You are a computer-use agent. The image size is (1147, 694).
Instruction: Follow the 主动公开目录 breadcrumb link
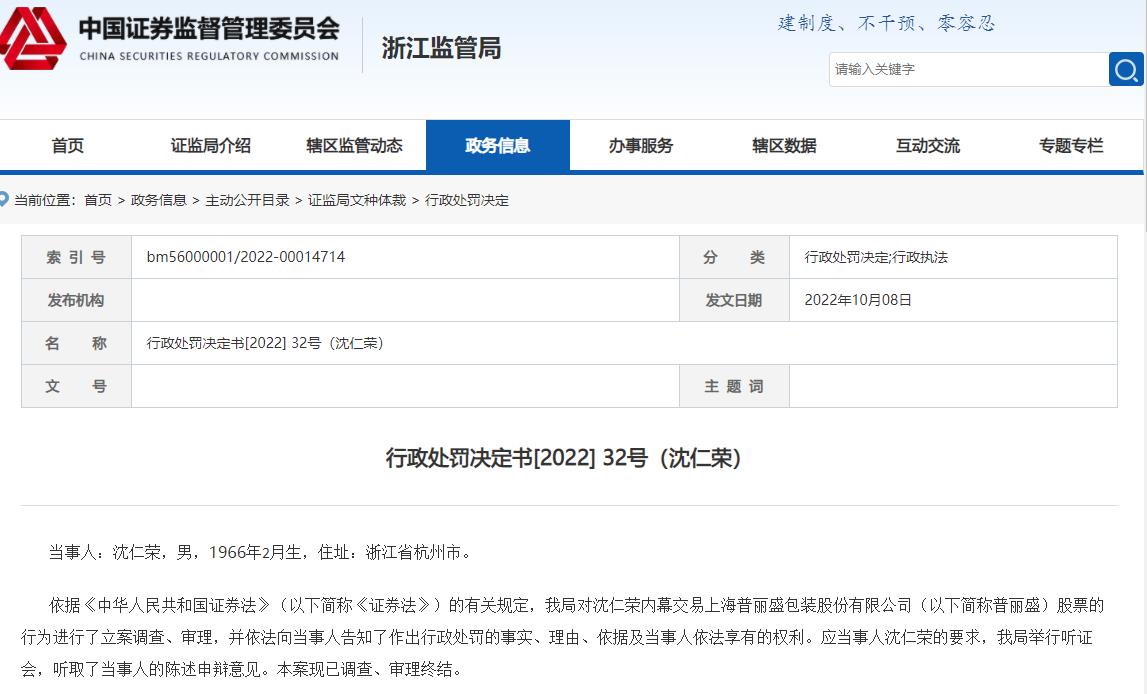point(247,200)
